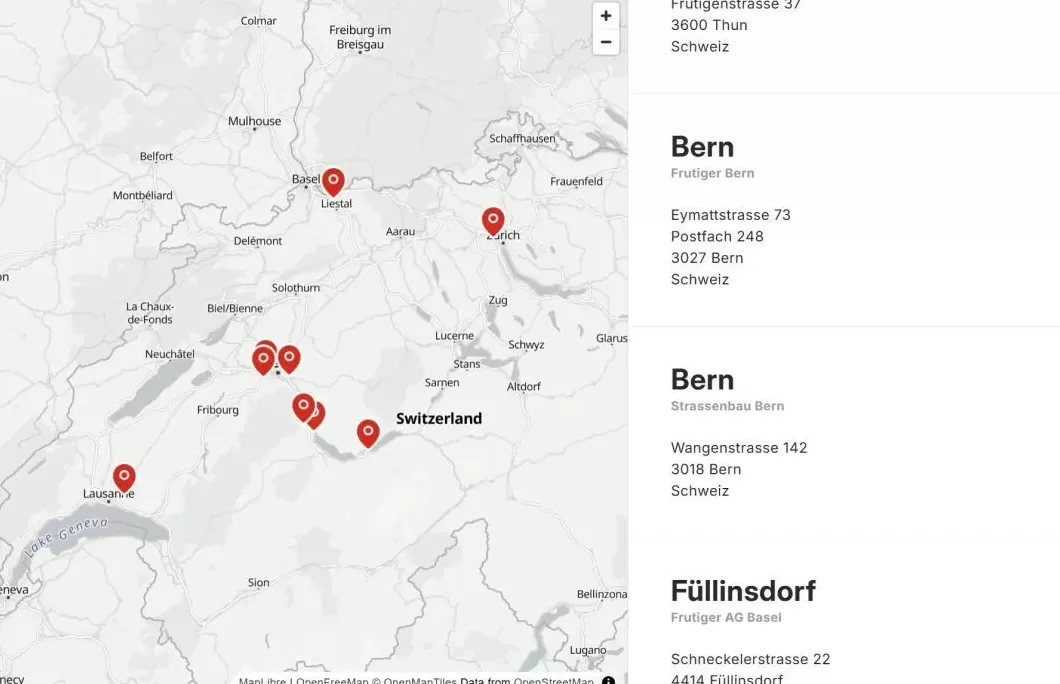Viewport: 1060px width, 684px height.
Task: Click the OpenMapTiles attribution link
Action: 420,681
